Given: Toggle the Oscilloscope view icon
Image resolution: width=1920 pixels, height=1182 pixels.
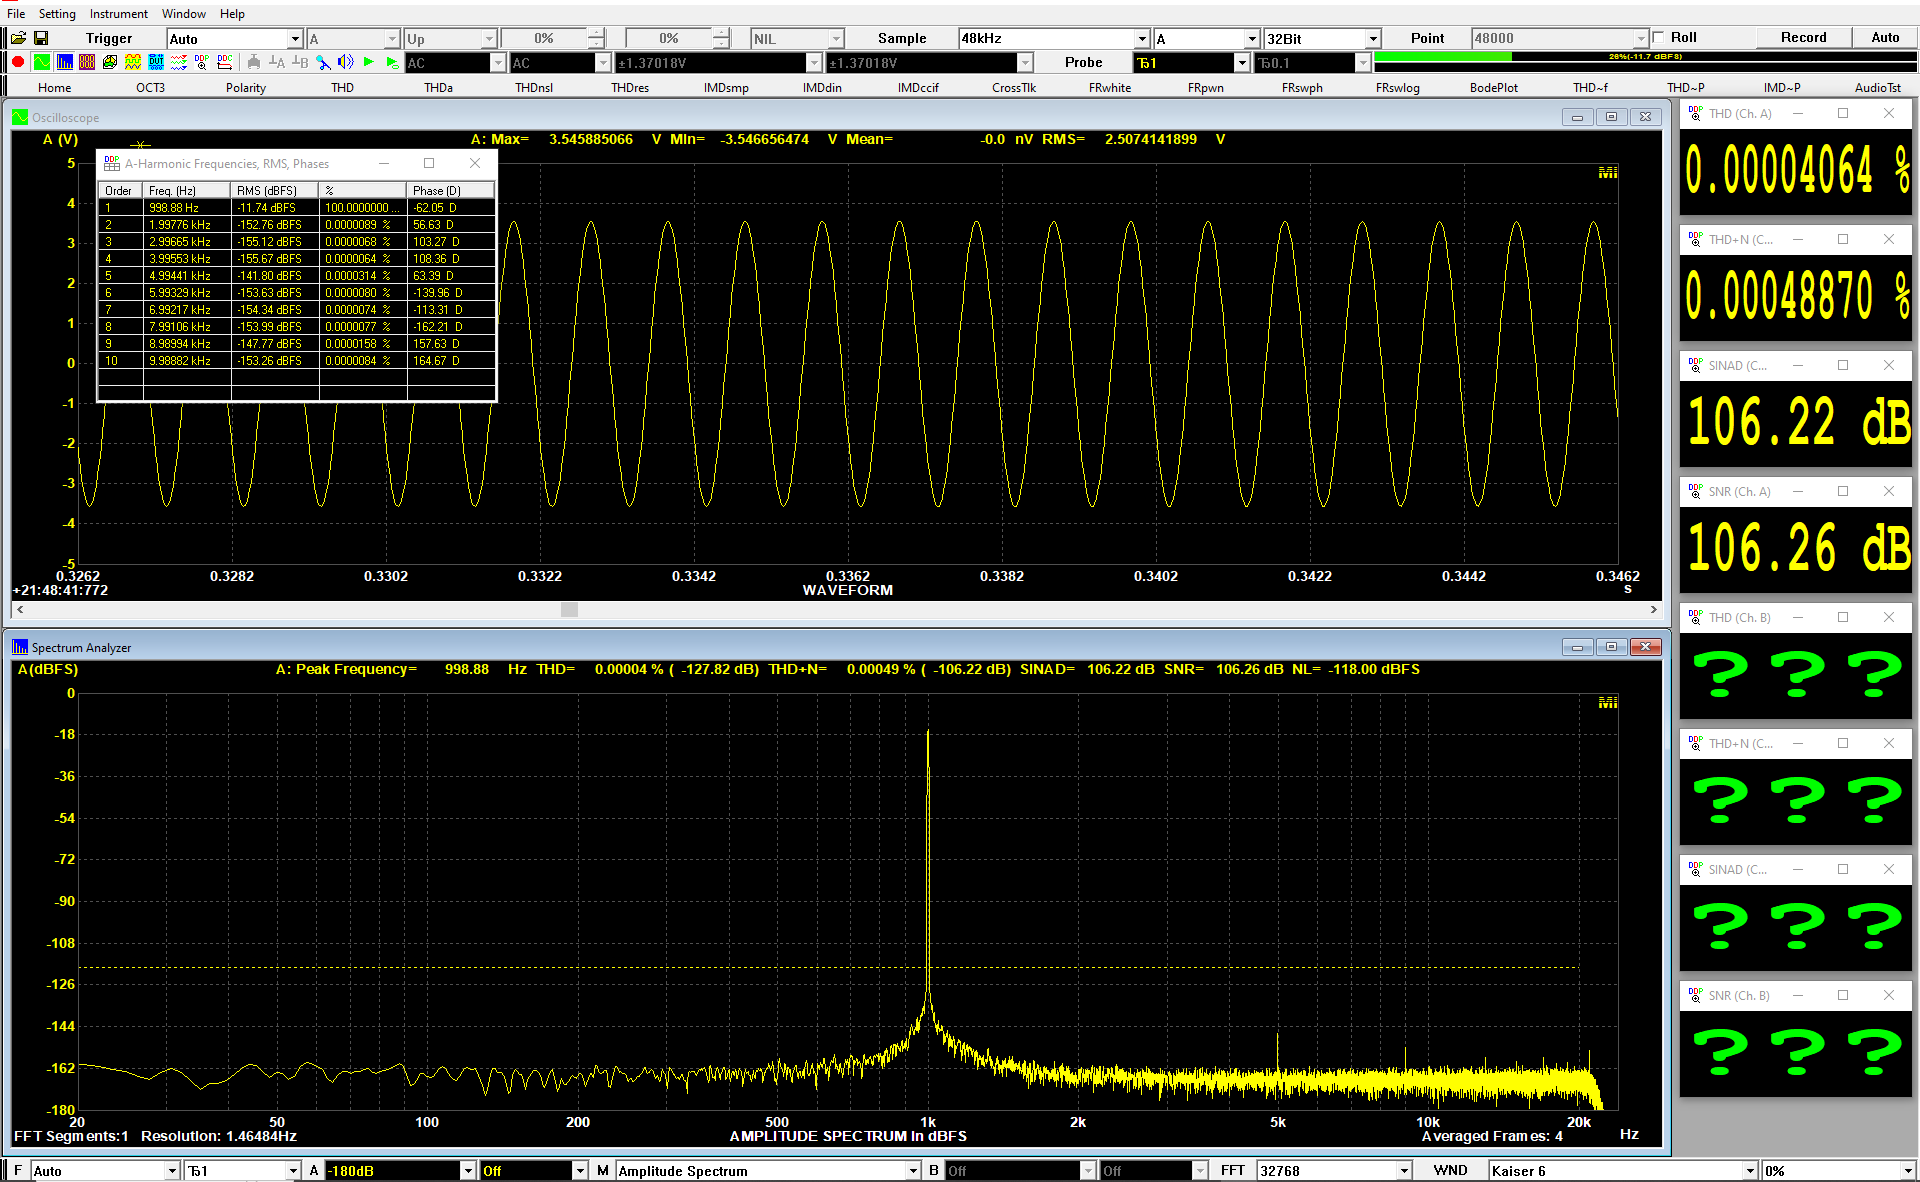Looking at the screenshot, I should tap(41, 62).
